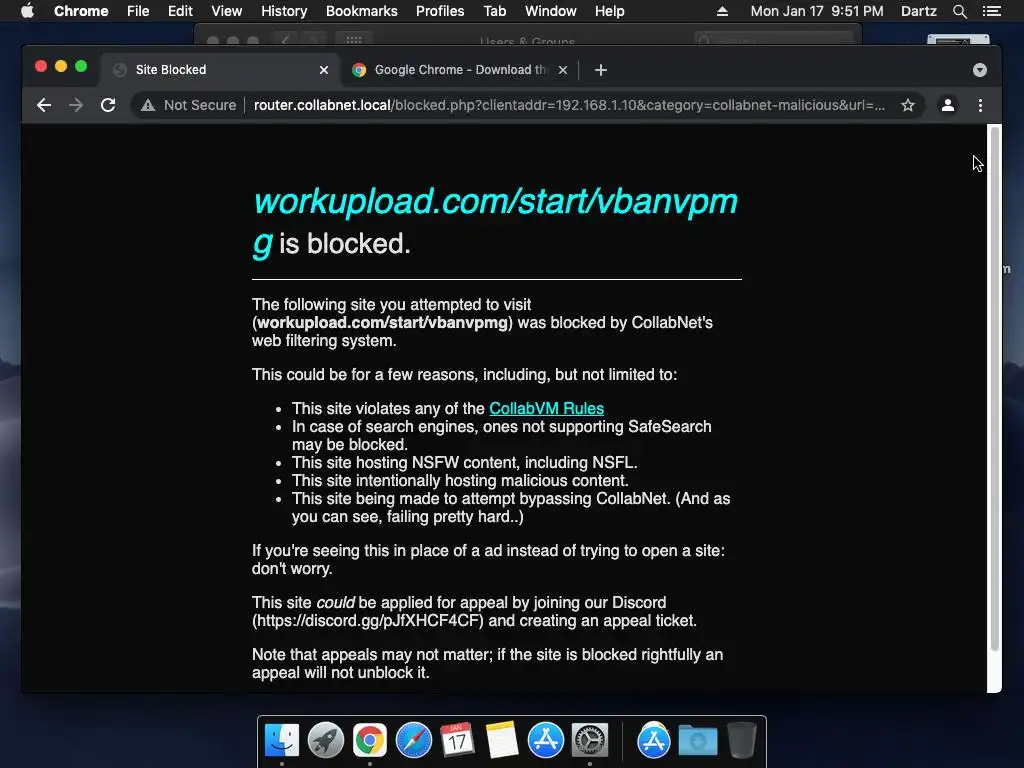1024x768 pixels.
Task: Click the date and time in menu bar
Action: (817, 11)
